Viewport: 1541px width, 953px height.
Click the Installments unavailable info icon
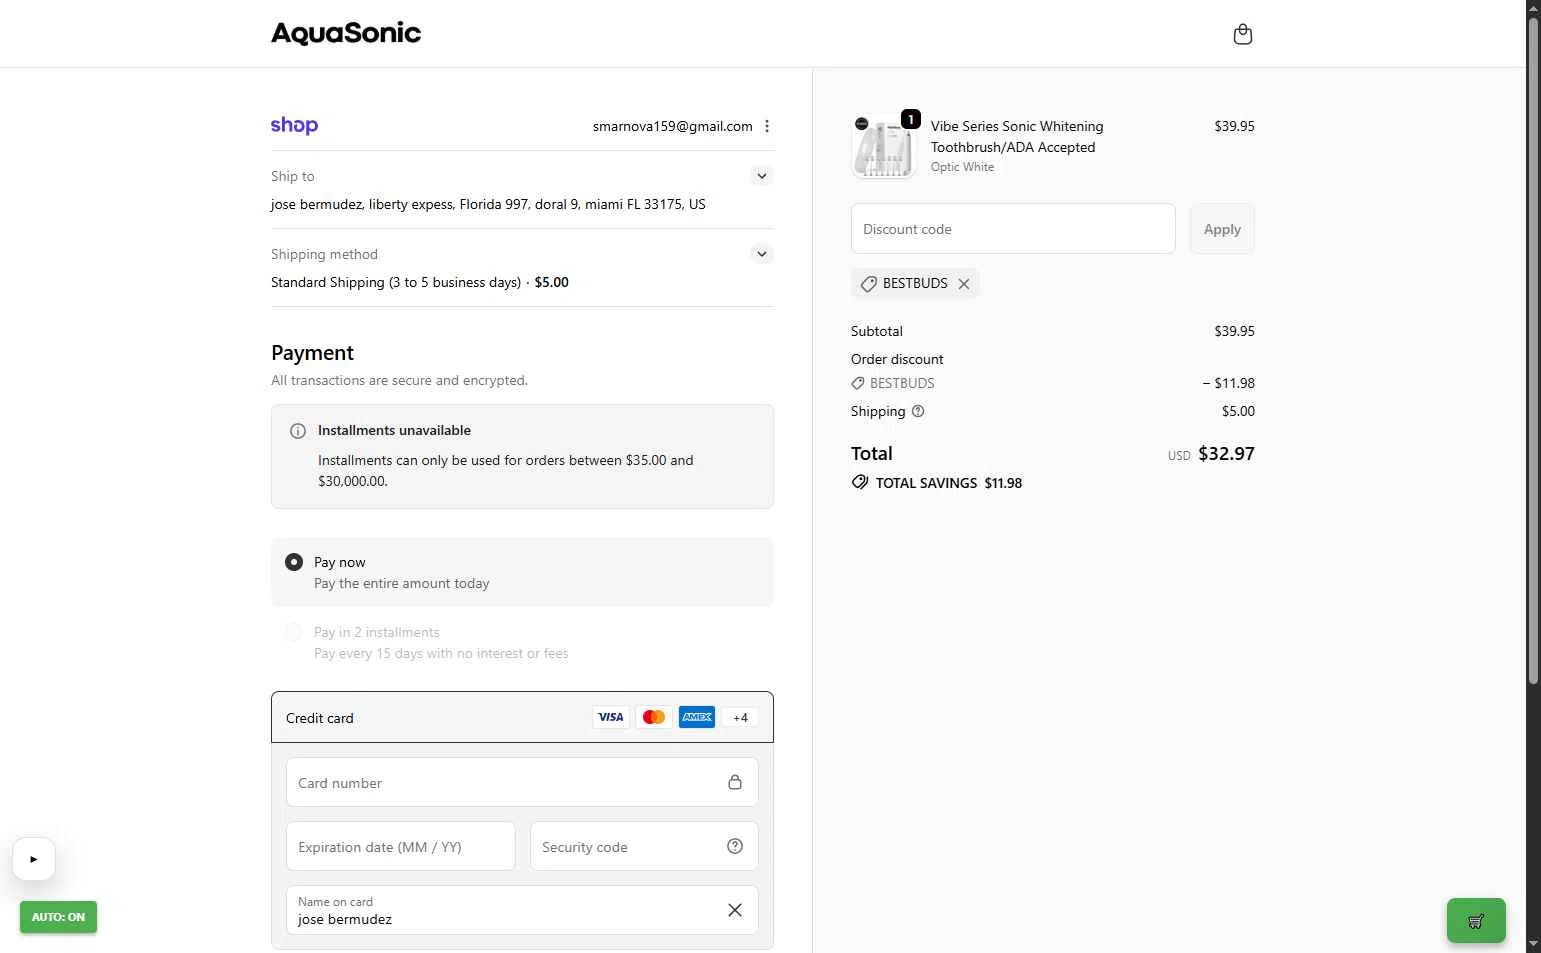298,431
